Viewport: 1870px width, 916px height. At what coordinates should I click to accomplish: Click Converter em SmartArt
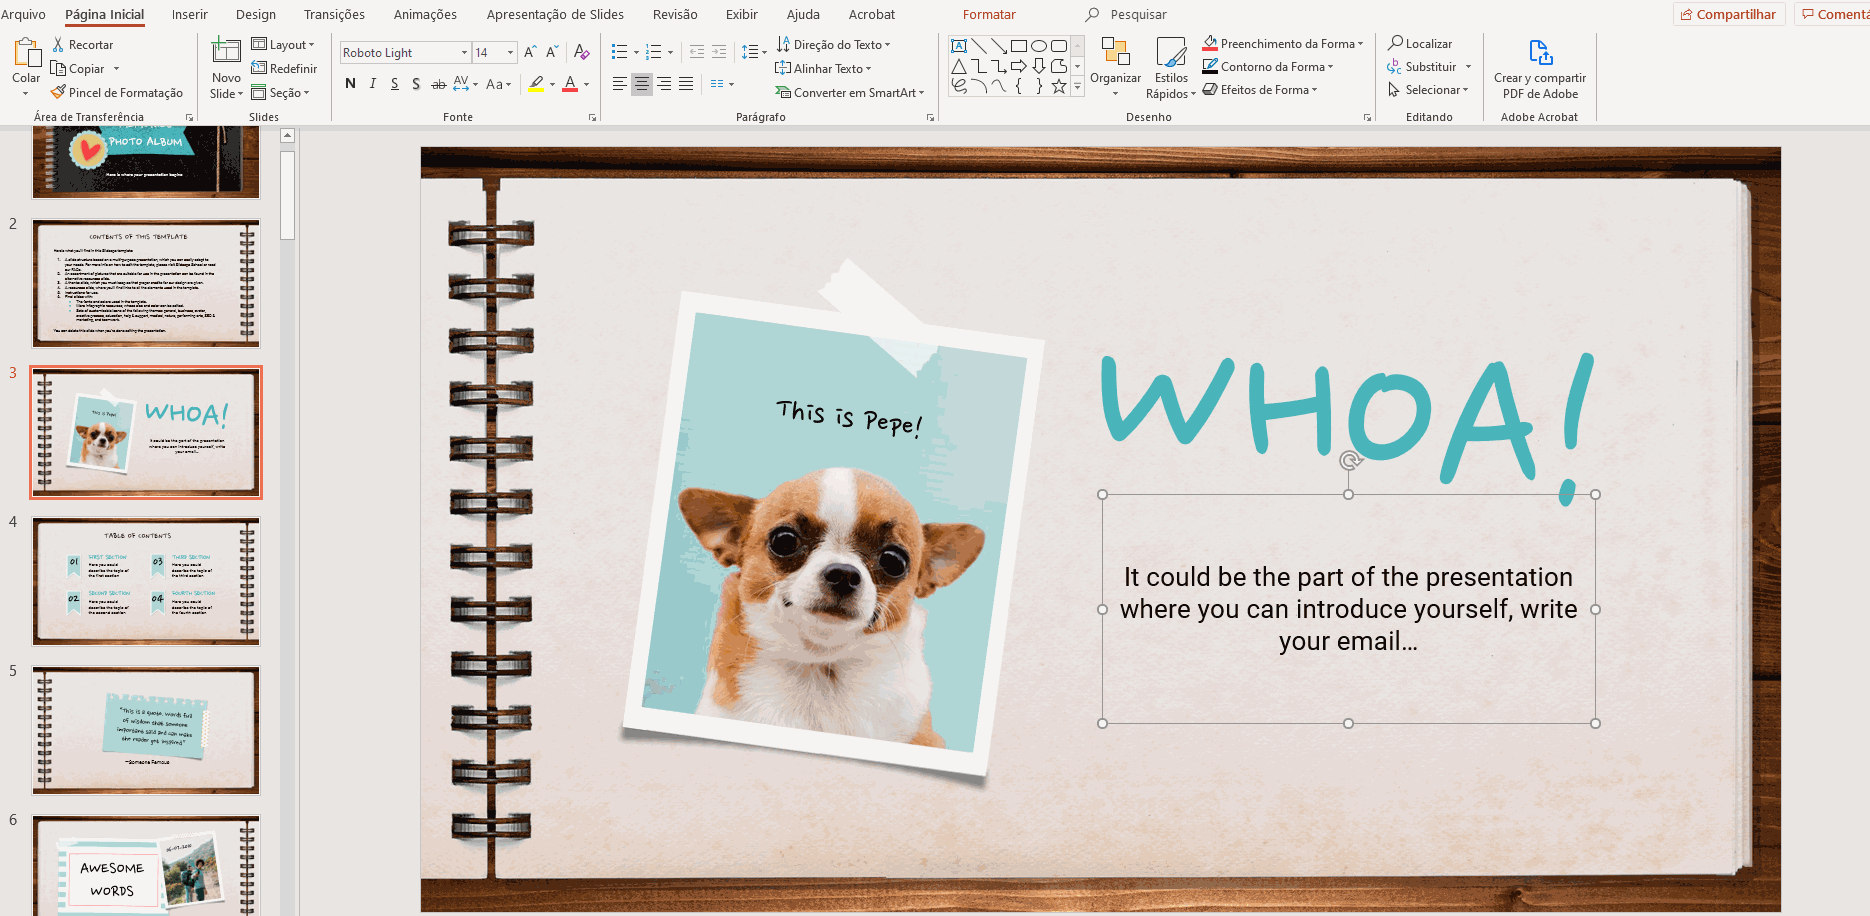point(850,93)
